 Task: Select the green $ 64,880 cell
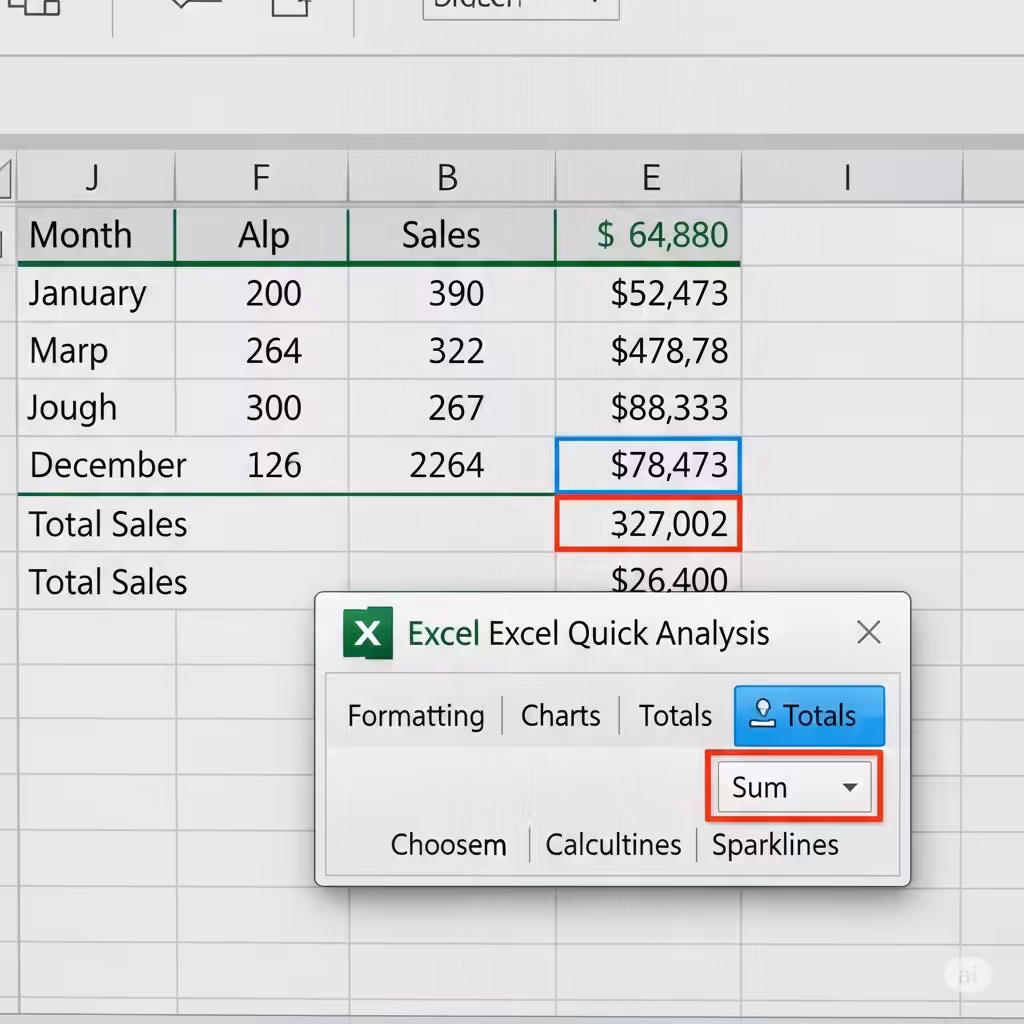pyautogui.click(x=648, y=235)
